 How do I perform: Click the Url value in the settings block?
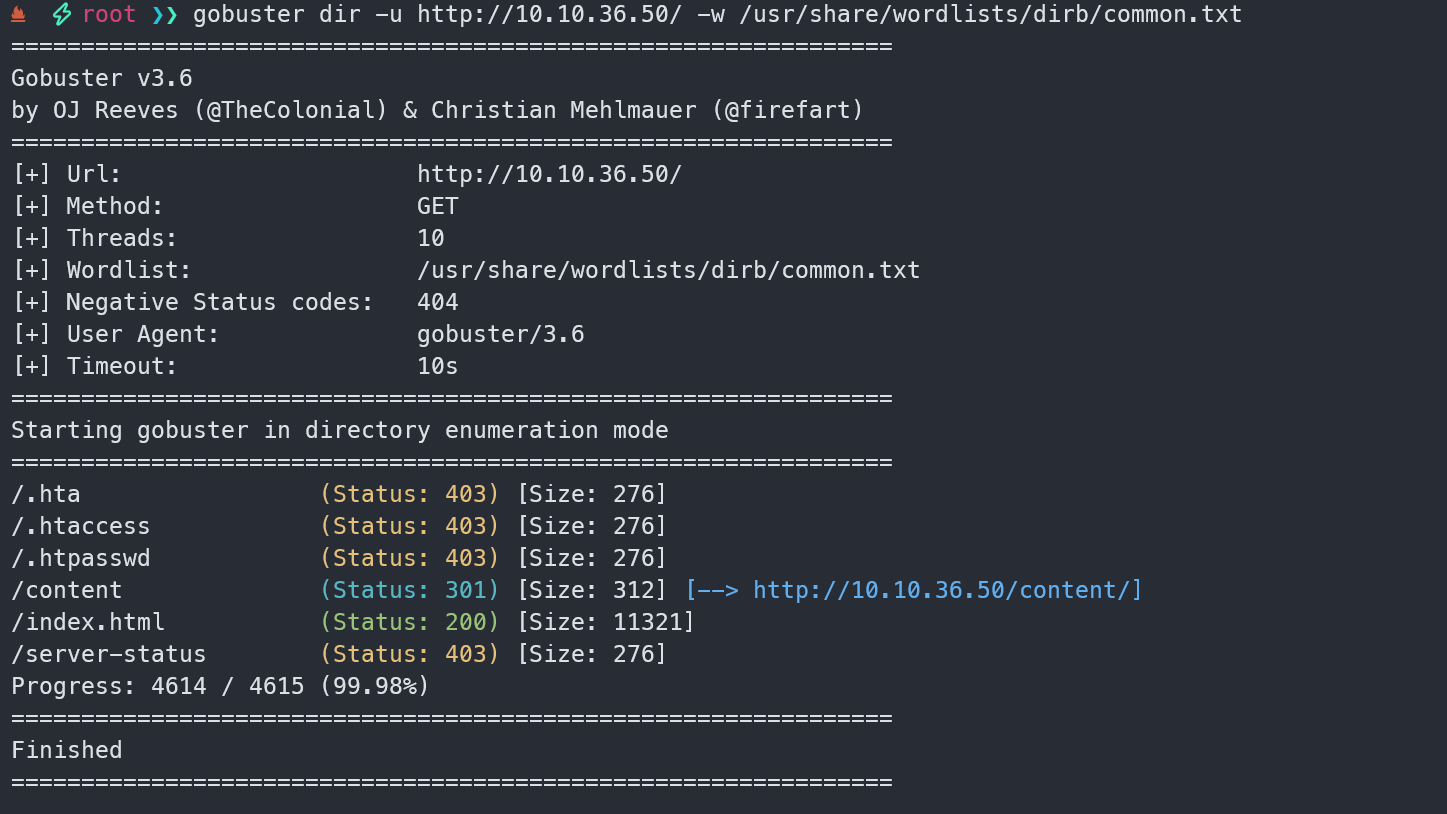point(549,174)
